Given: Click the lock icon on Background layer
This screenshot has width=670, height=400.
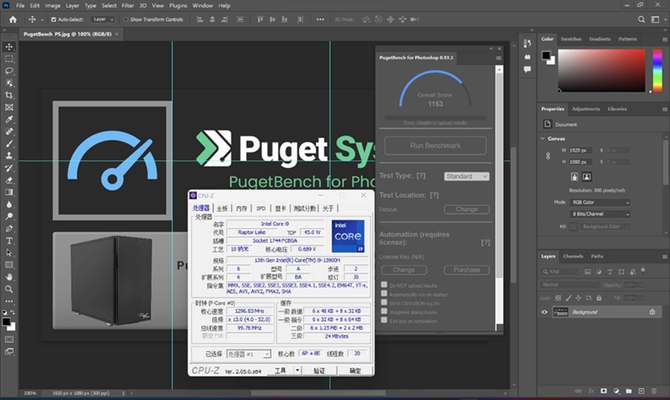Looking at the screenshot, I should (x=652, y=312).
